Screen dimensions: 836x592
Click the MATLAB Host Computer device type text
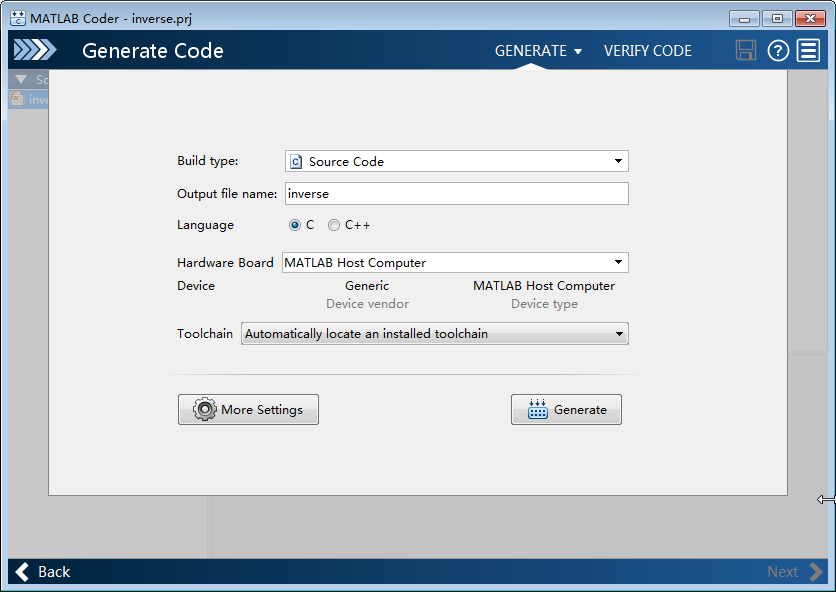tap(544, 286)
